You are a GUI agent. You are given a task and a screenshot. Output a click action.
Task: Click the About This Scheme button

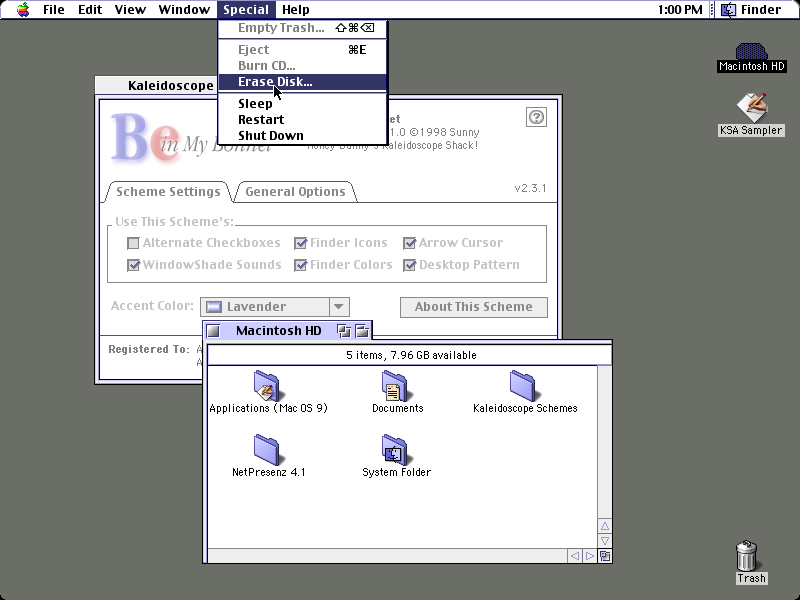473,307
